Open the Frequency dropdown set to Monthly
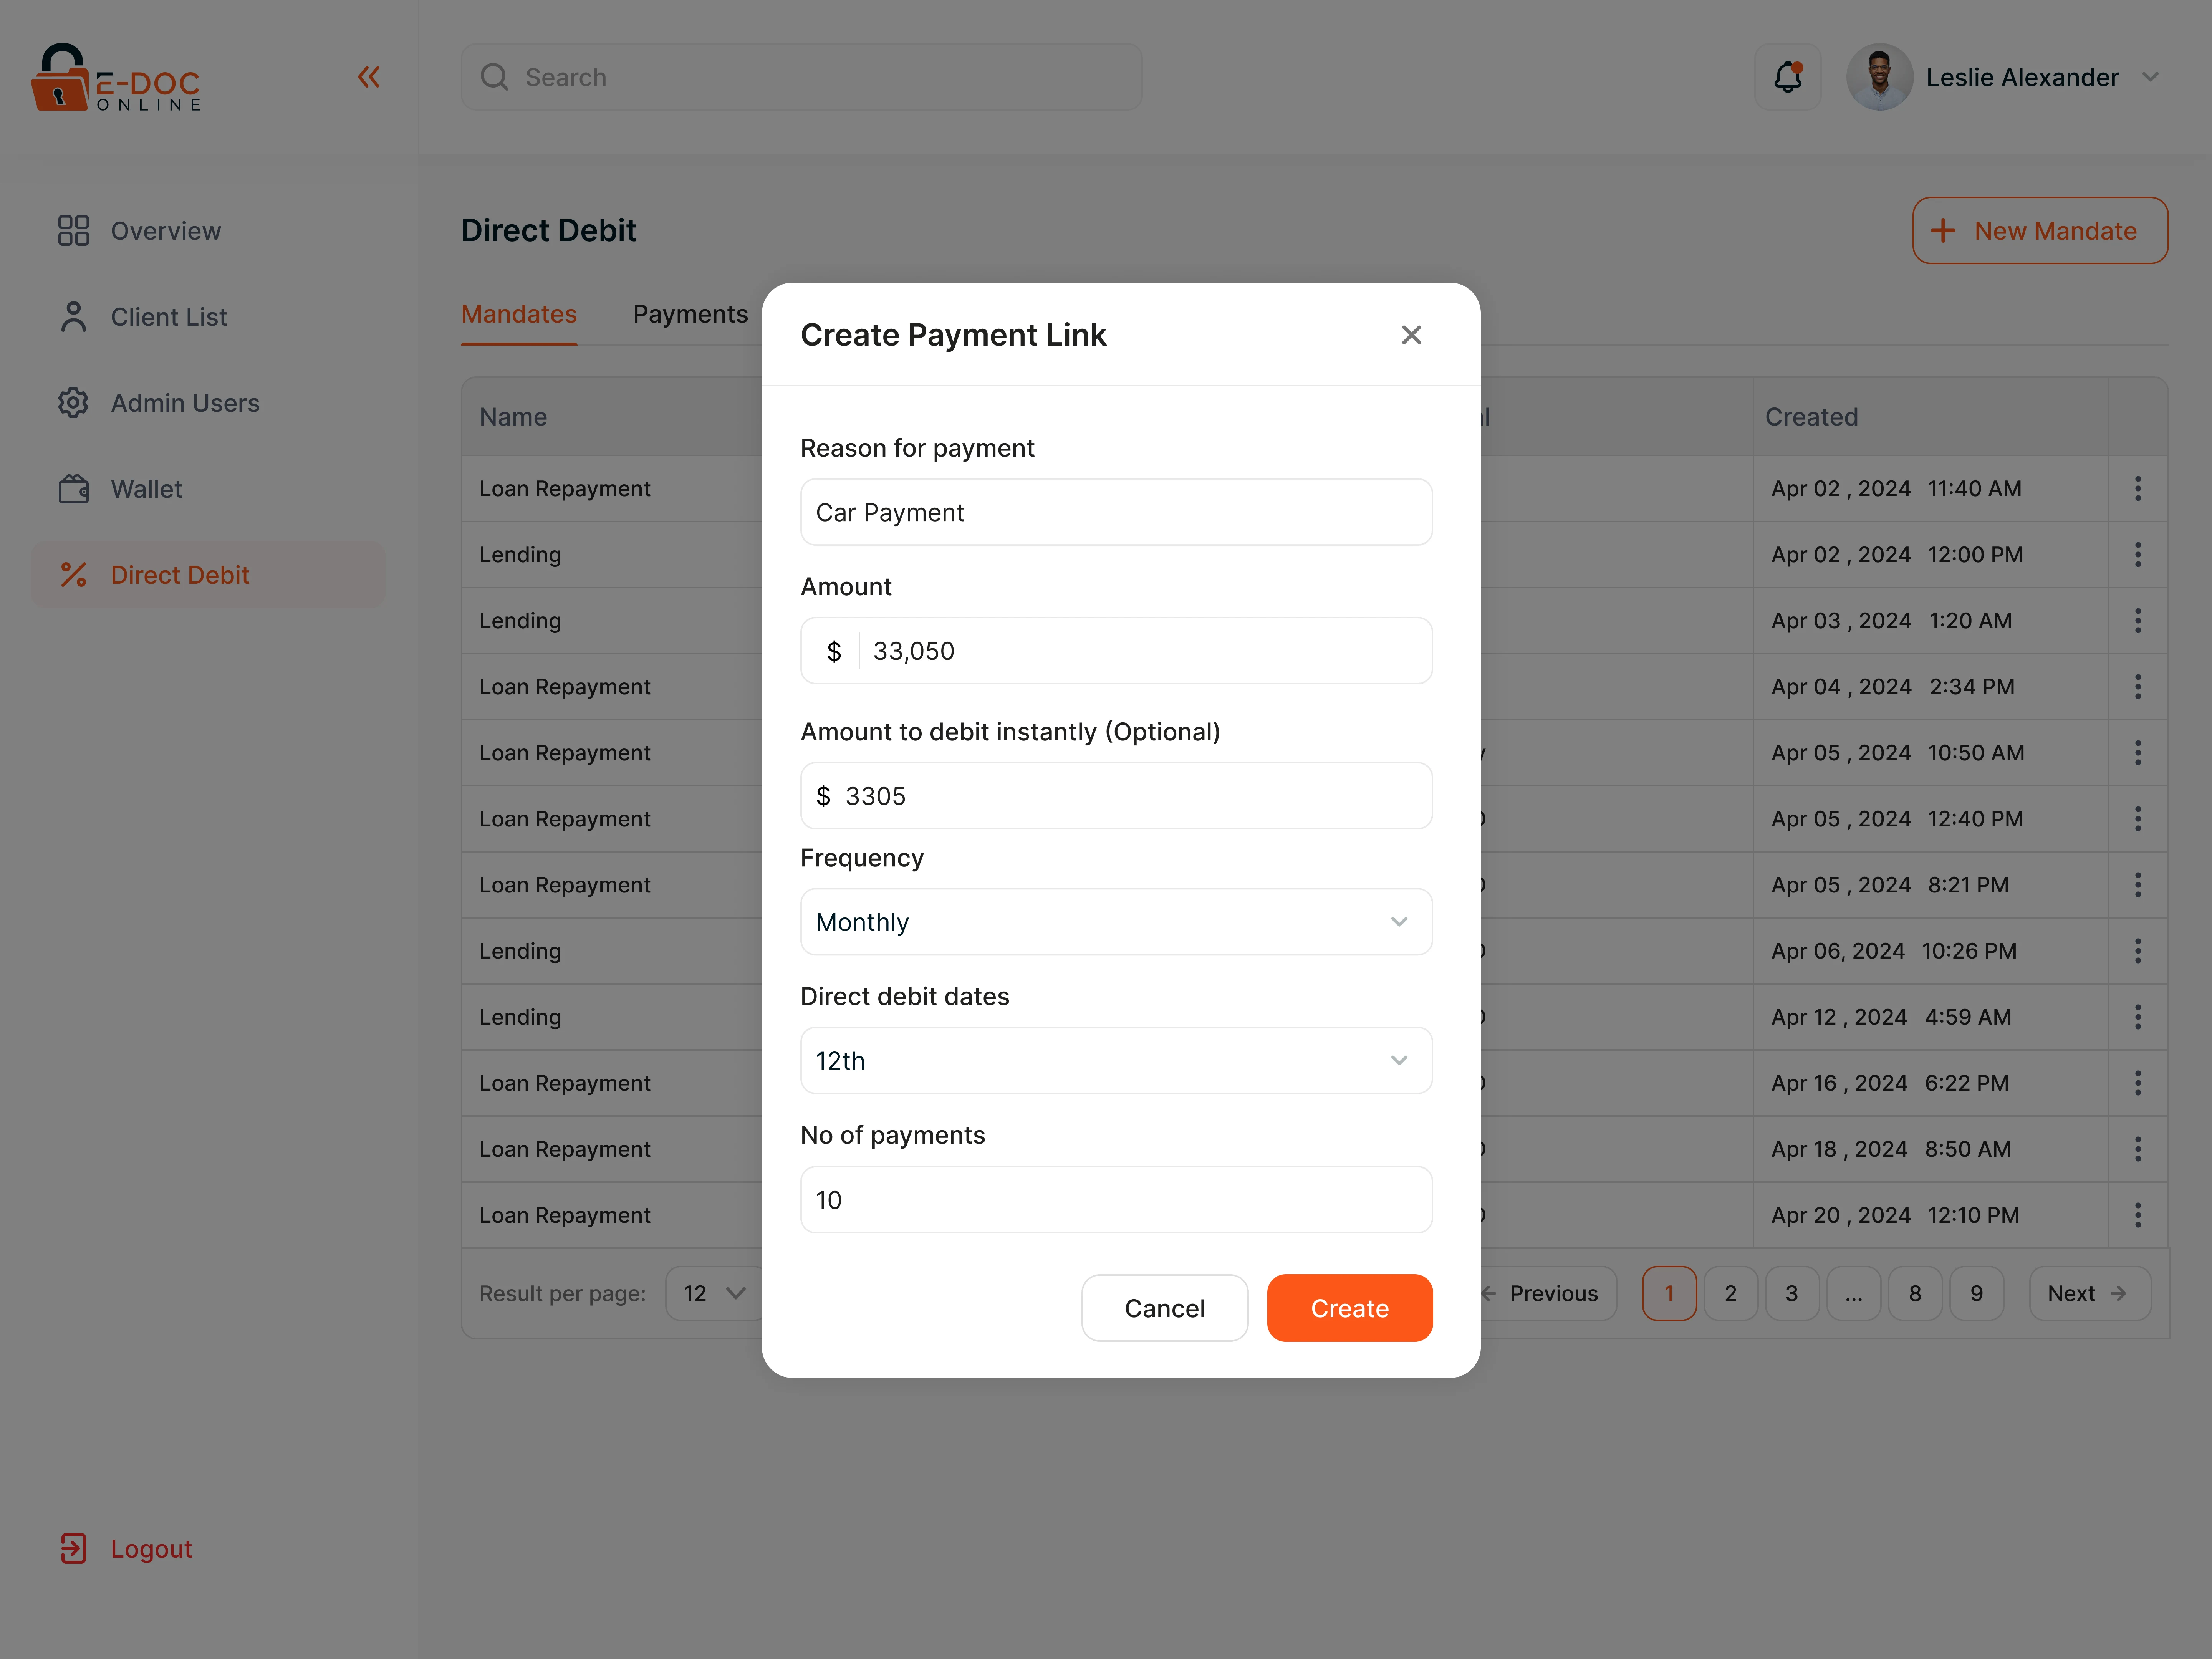This screenshot has height=1659, width=2212. pyautogui.click(x=1116, y=922)
